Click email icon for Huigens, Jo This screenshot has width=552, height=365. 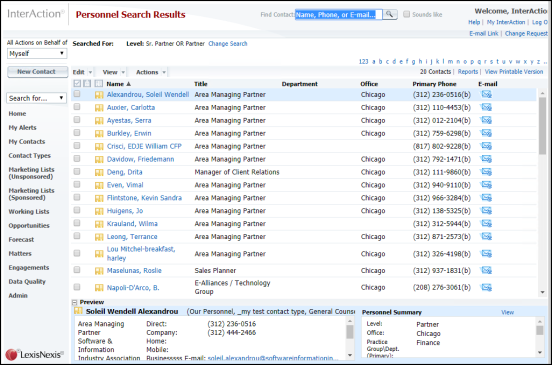click(487, 211)
